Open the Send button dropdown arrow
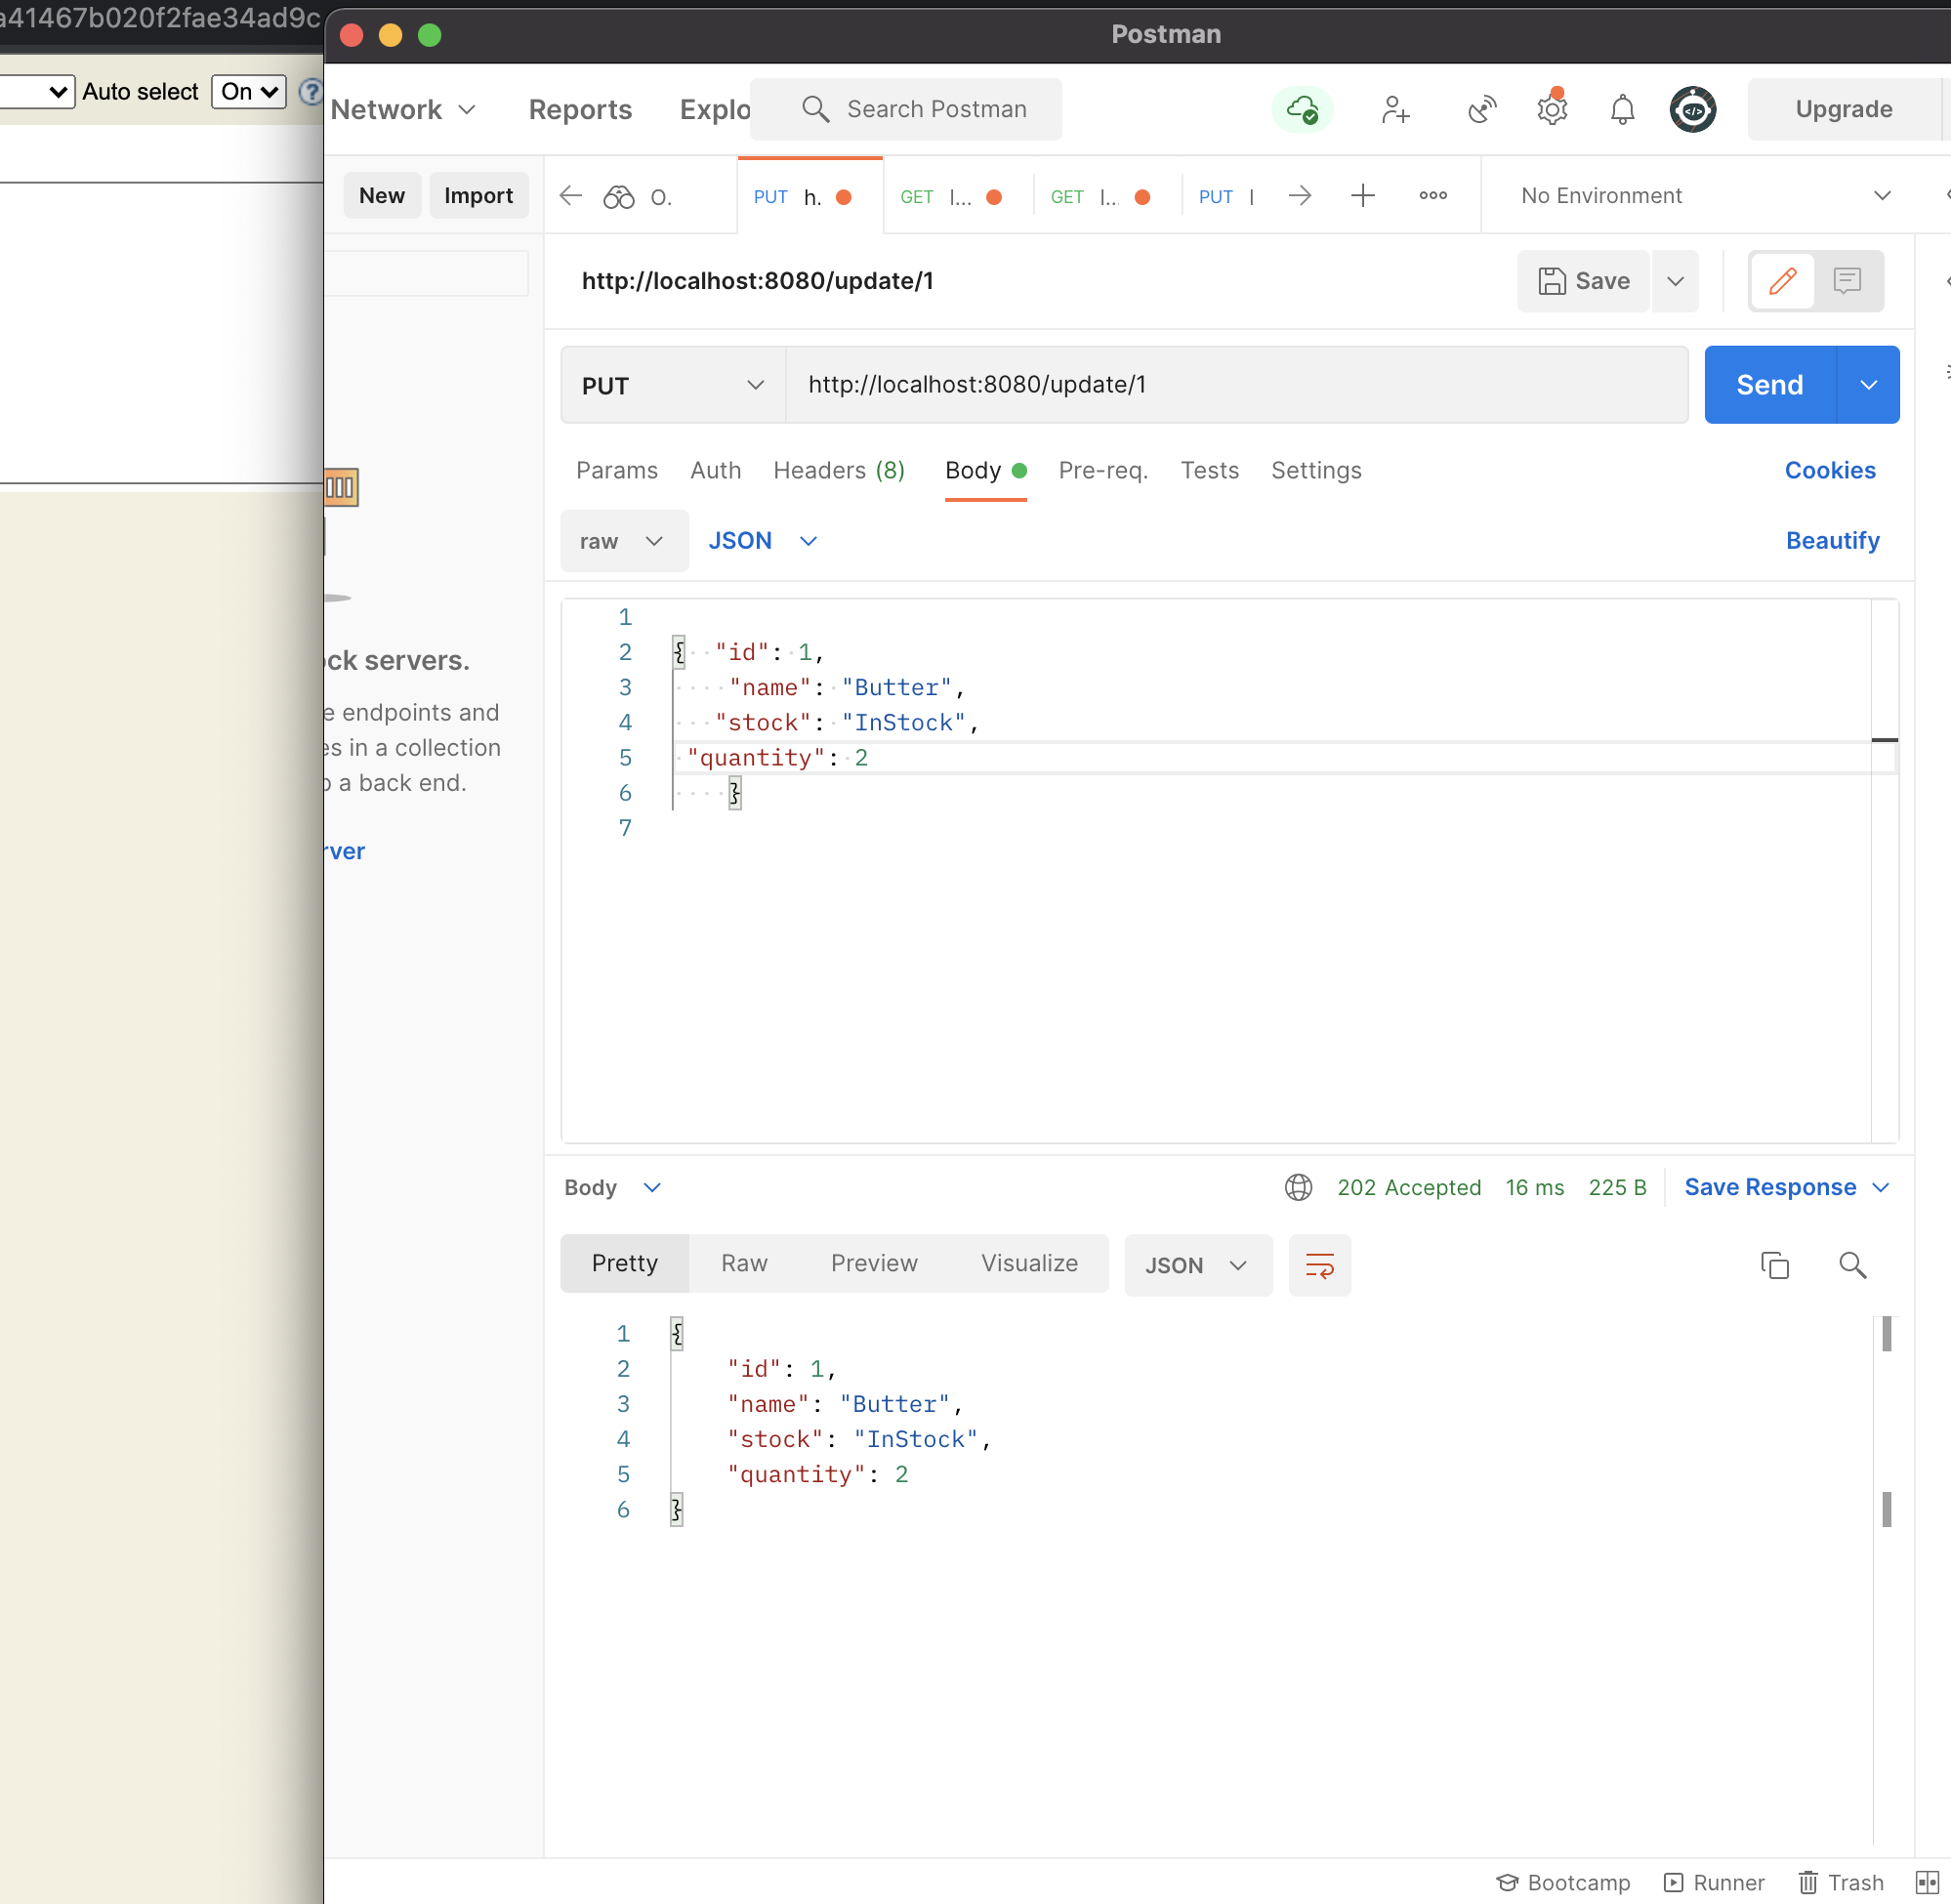Screen dimensions: 1951x1904 1868,385
